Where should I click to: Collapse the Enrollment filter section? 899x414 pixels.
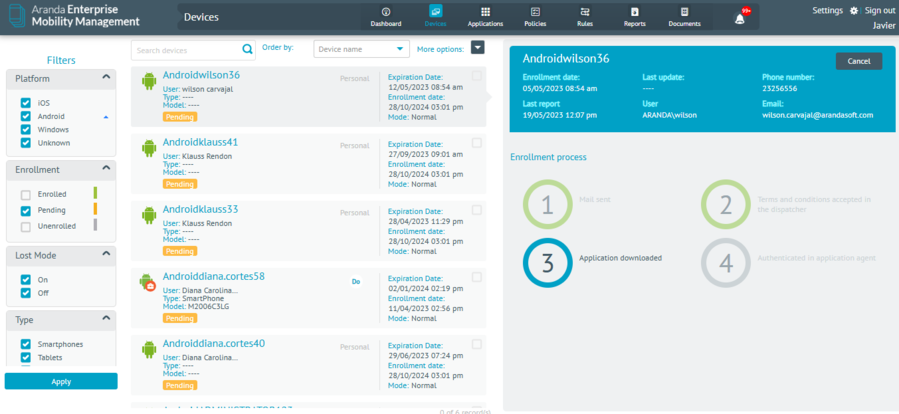click(x=106, y=169)
